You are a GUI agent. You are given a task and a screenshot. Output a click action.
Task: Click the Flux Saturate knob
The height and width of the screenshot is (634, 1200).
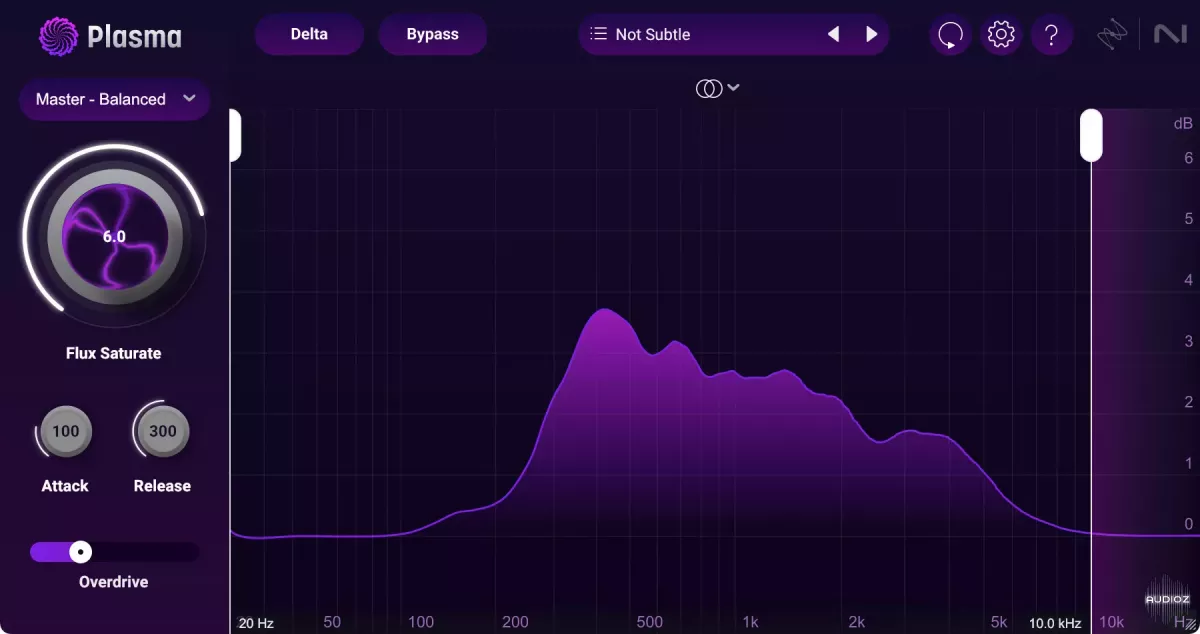pyautogui.click(x=114, y=236)
